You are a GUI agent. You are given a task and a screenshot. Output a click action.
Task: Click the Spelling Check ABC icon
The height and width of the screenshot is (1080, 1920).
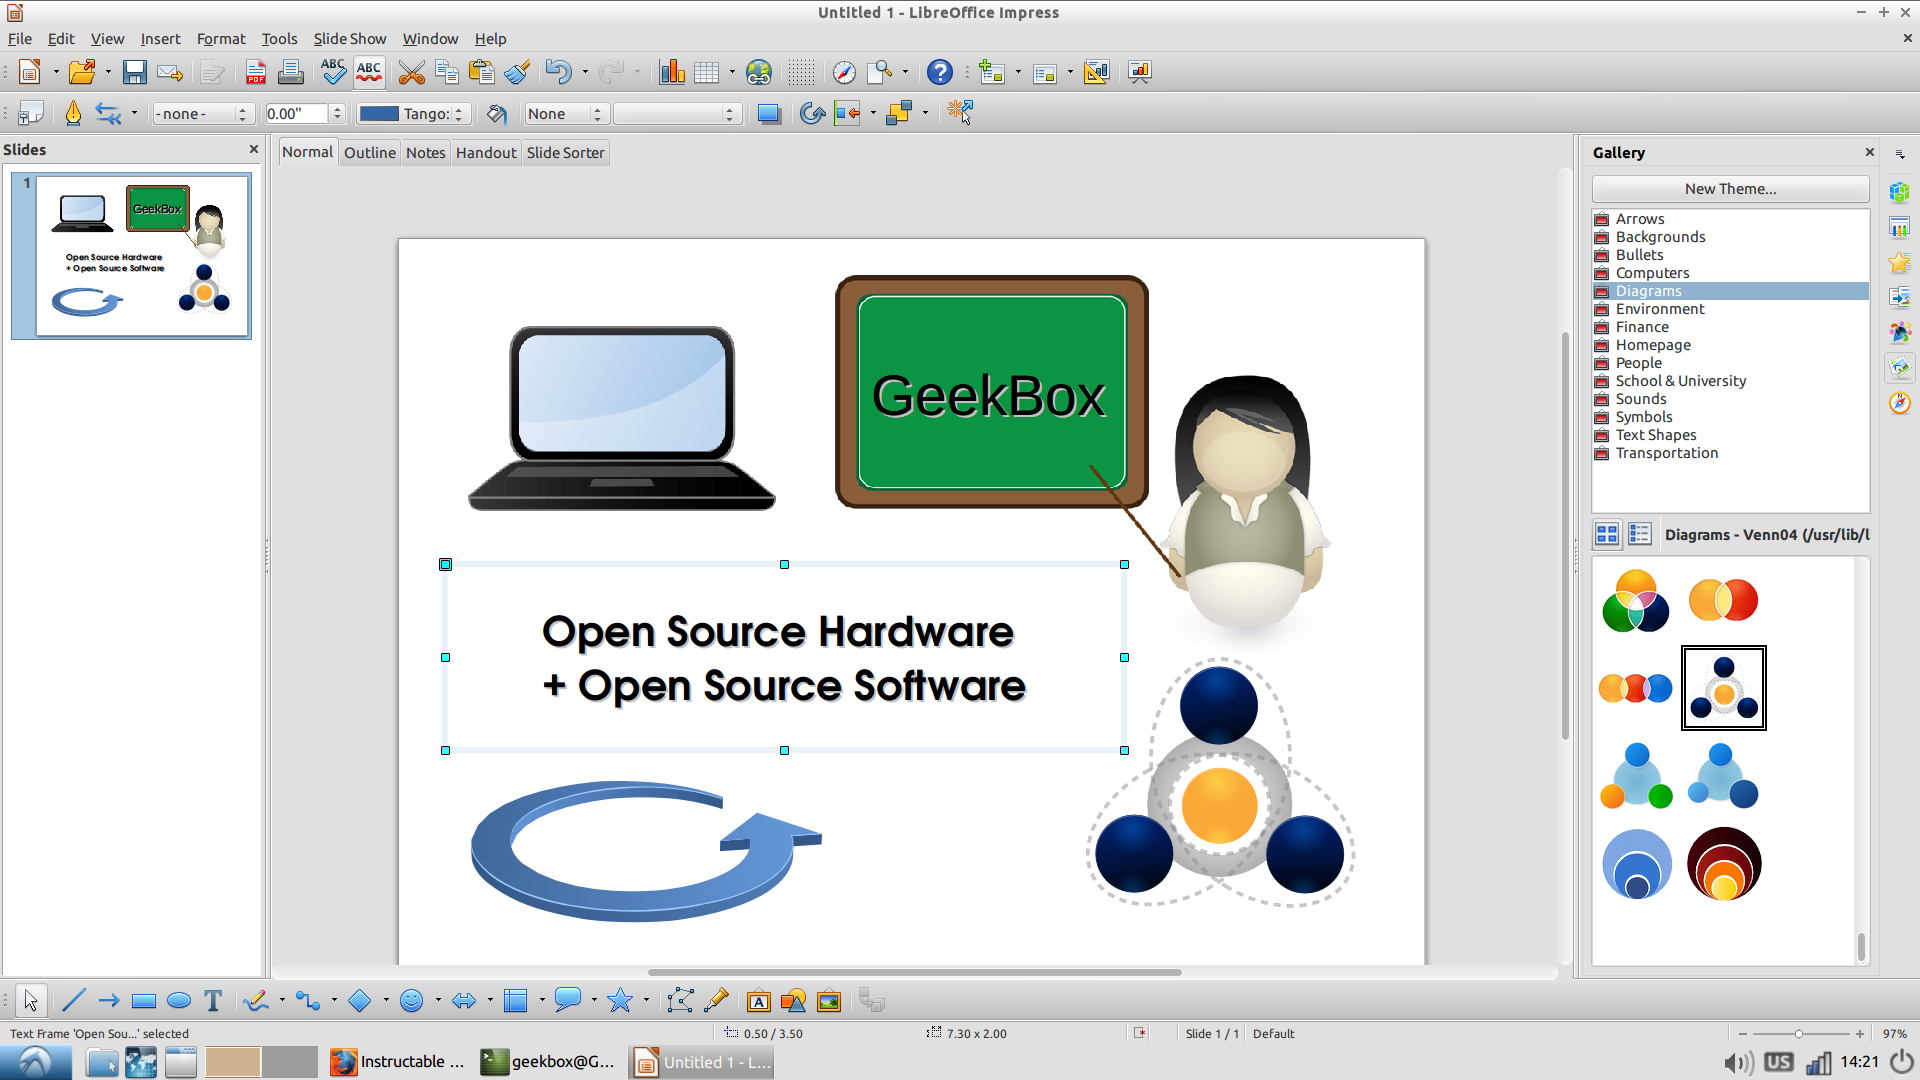[x=332, y=71]
